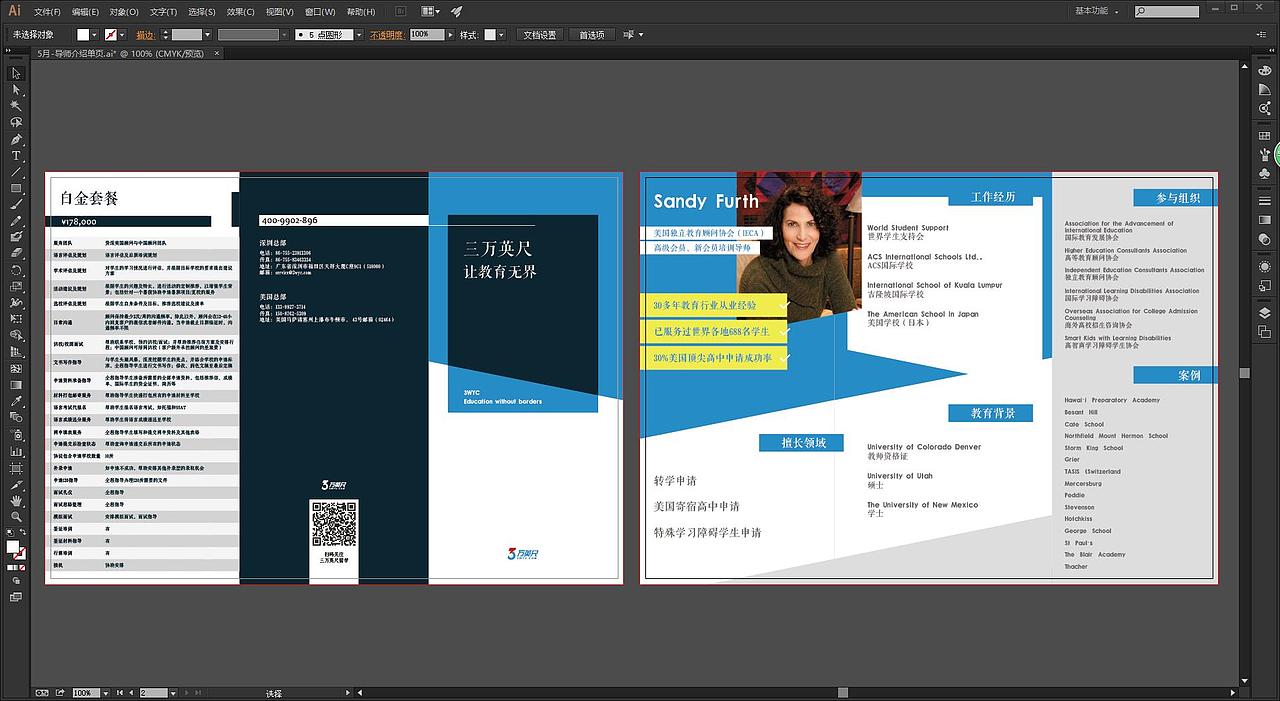Select the Line Segment tool
The image size is (1280, 701).
click(x=16, y=172)
